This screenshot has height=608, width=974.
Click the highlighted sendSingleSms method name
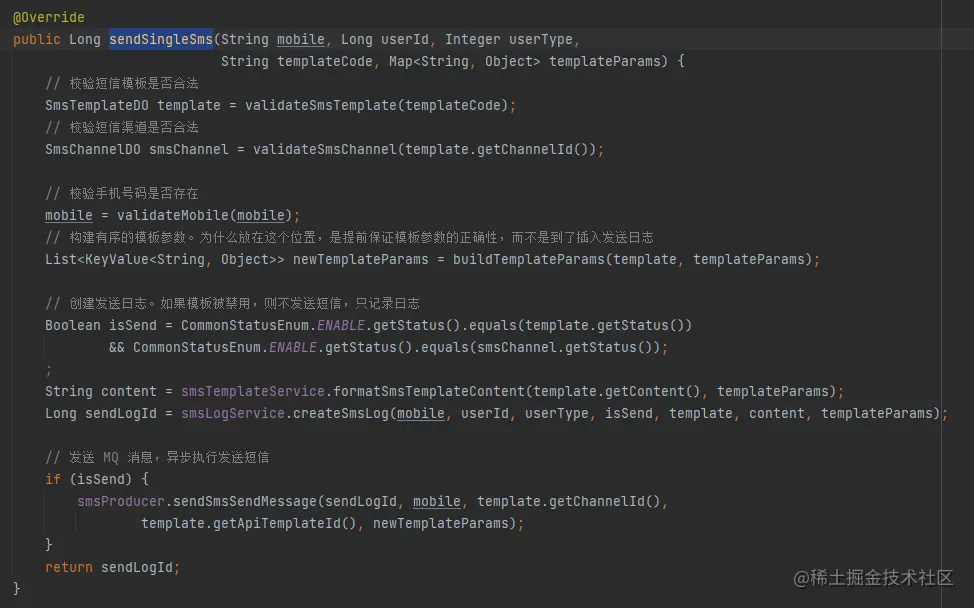tap(161, 39)
